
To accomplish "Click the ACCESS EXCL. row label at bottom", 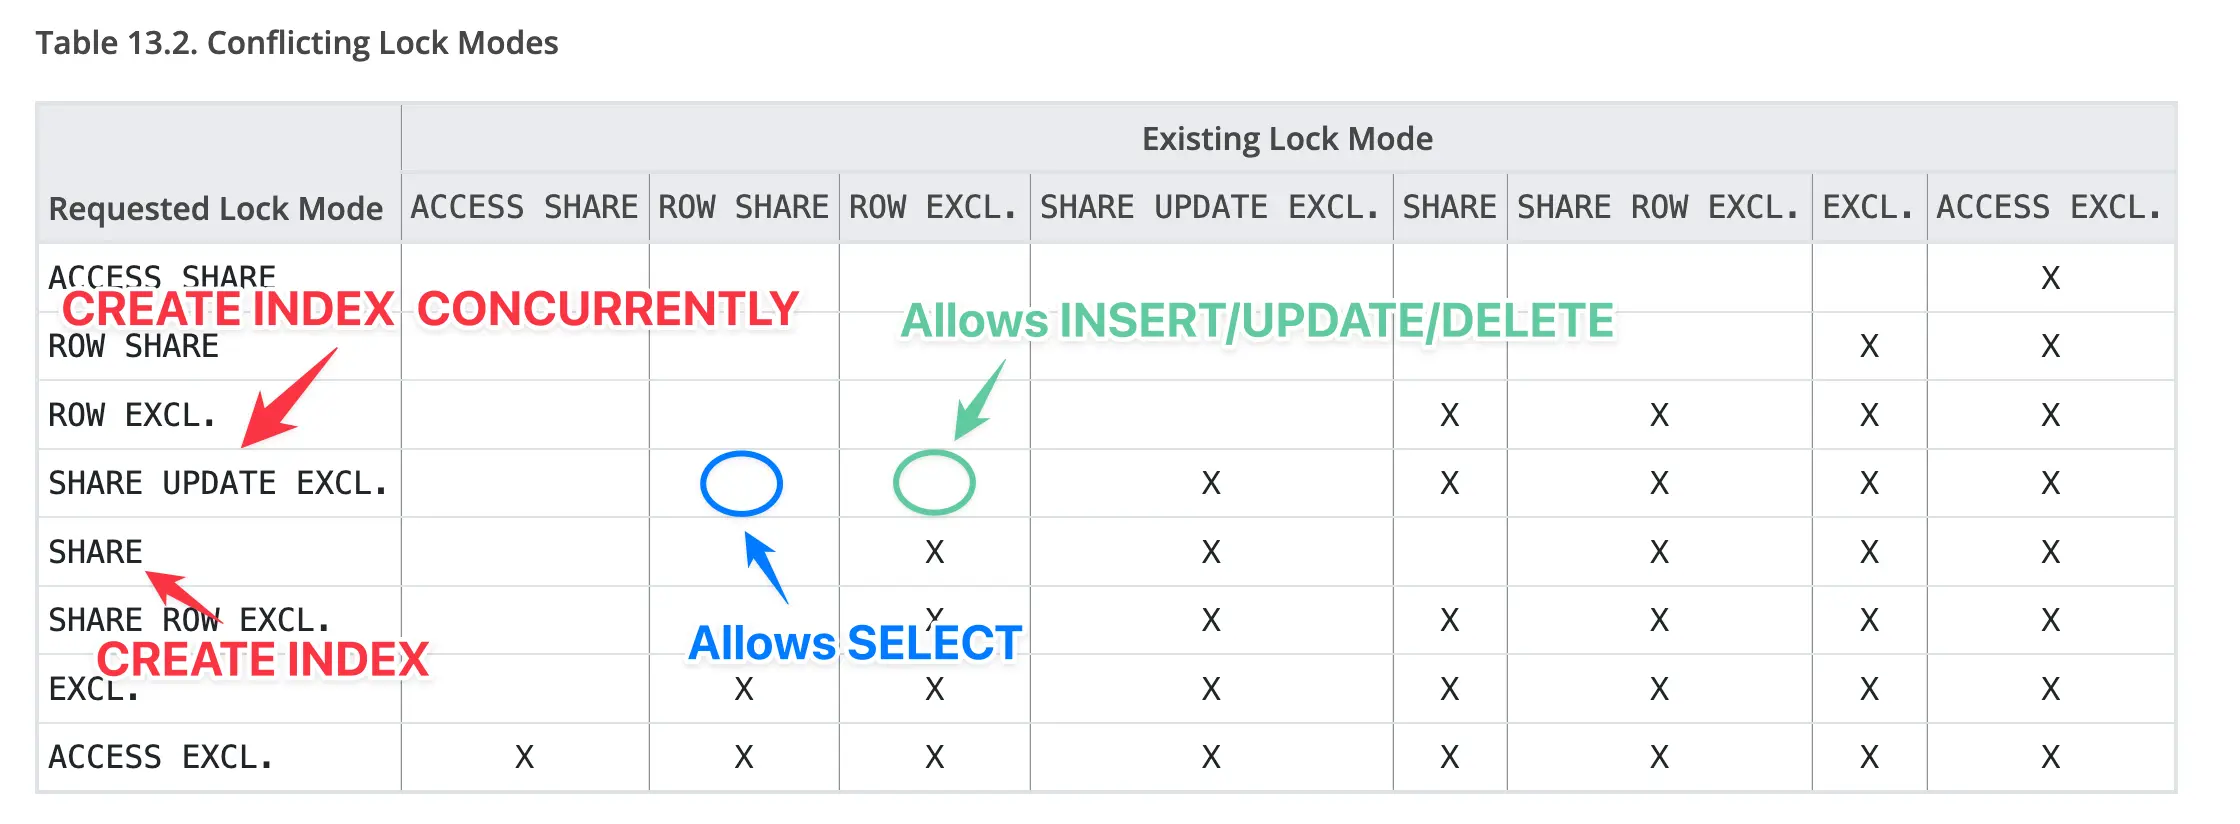I will coord(160,757).
